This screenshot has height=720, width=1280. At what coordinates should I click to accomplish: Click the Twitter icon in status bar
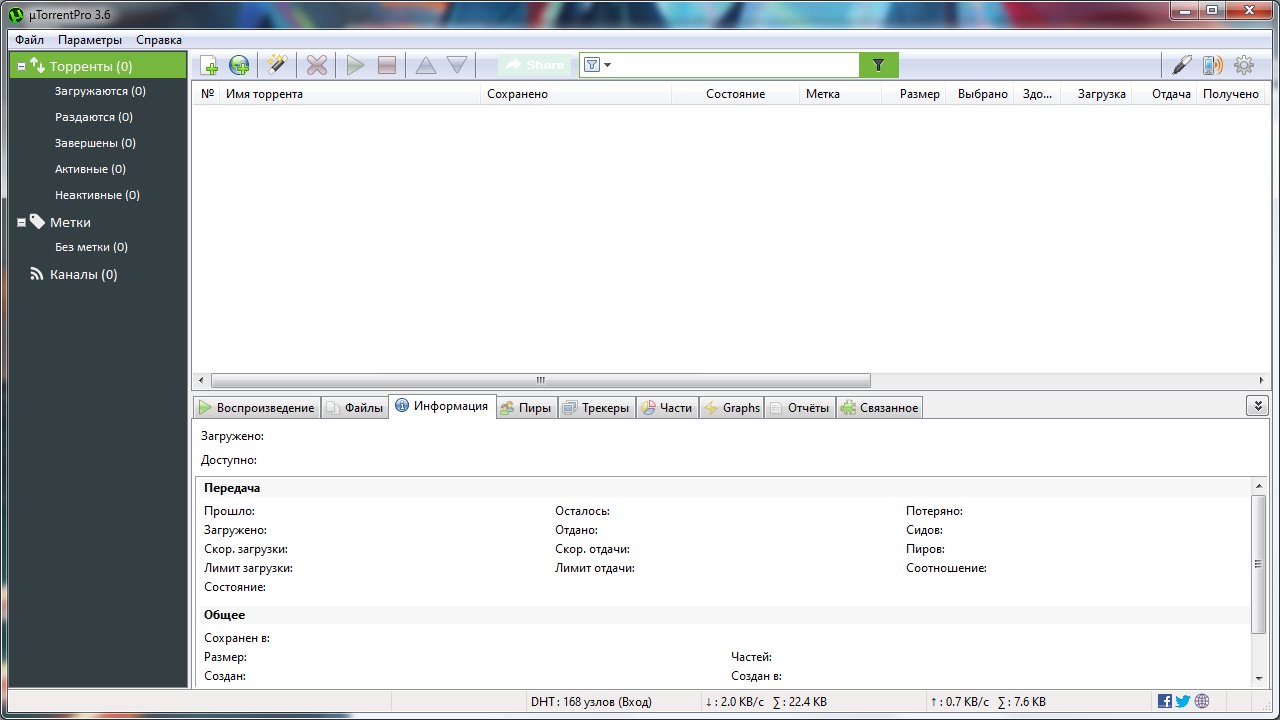coord(1183,702)
